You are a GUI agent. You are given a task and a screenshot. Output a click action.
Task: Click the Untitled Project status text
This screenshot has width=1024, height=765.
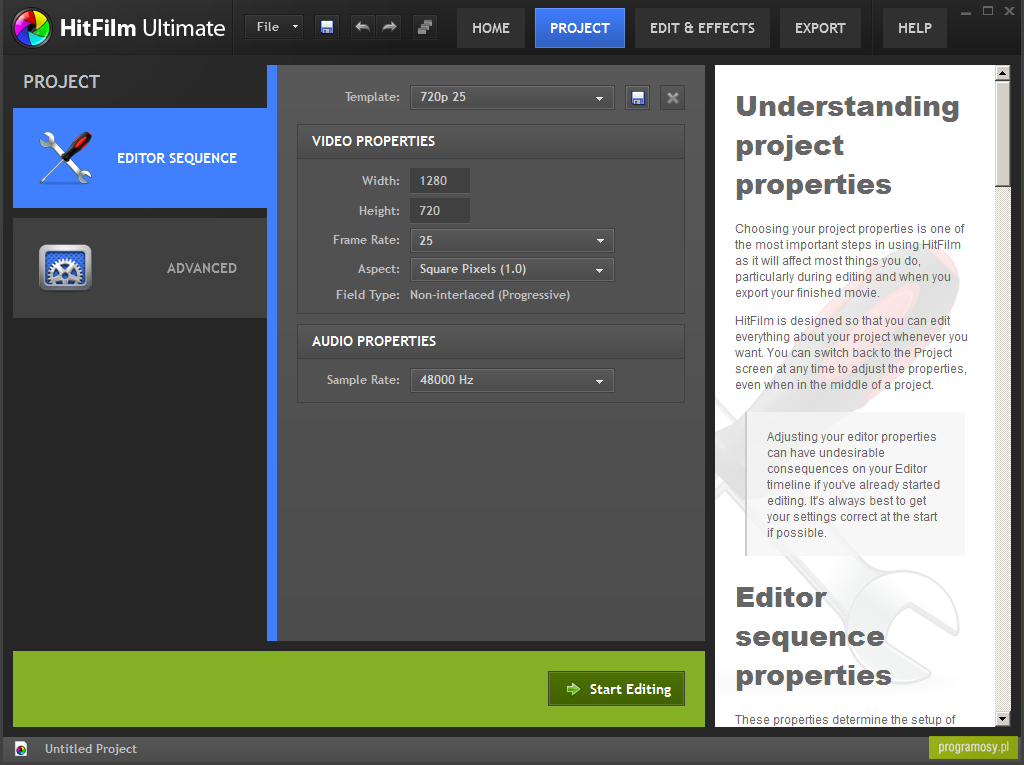coord(91,749)
